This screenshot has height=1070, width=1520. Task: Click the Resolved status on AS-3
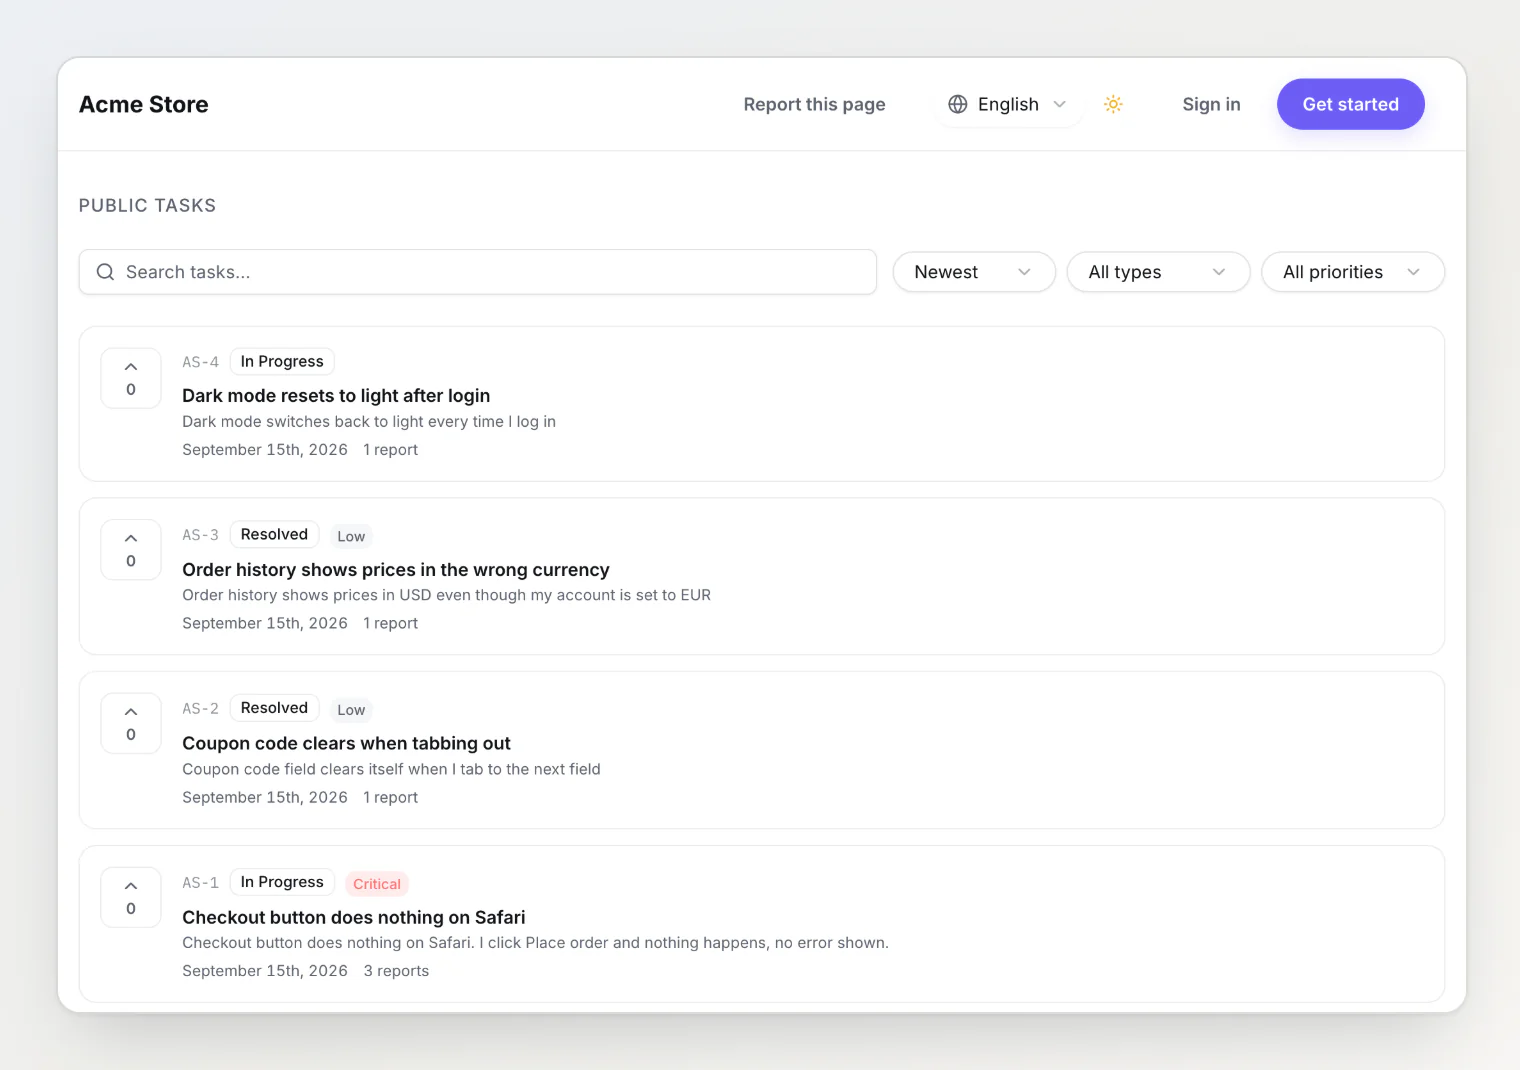coord(274,534)
